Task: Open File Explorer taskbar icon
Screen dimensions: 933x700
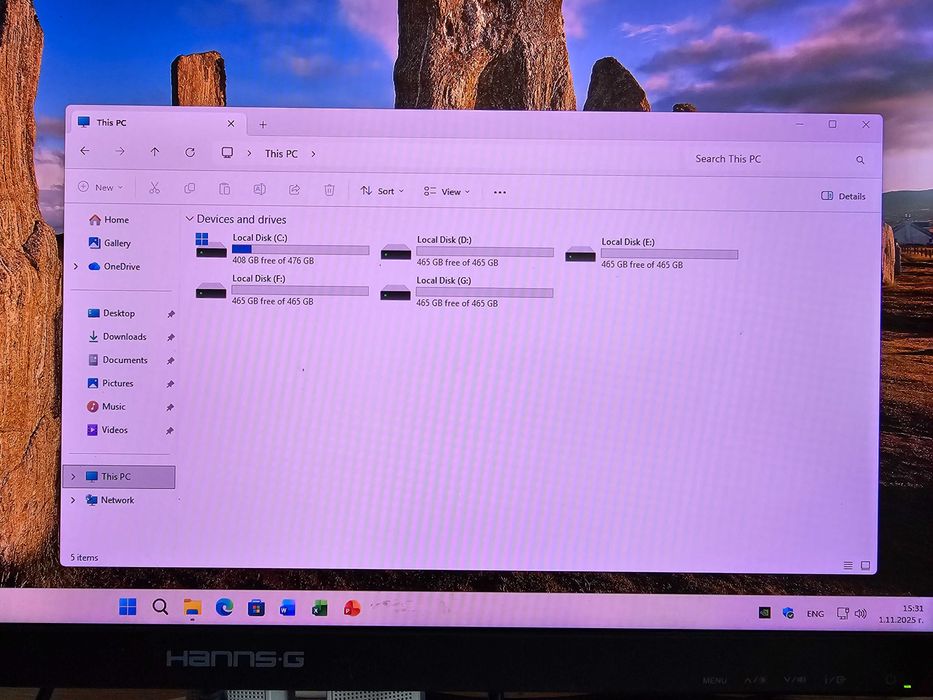Action: pos(192,607)
